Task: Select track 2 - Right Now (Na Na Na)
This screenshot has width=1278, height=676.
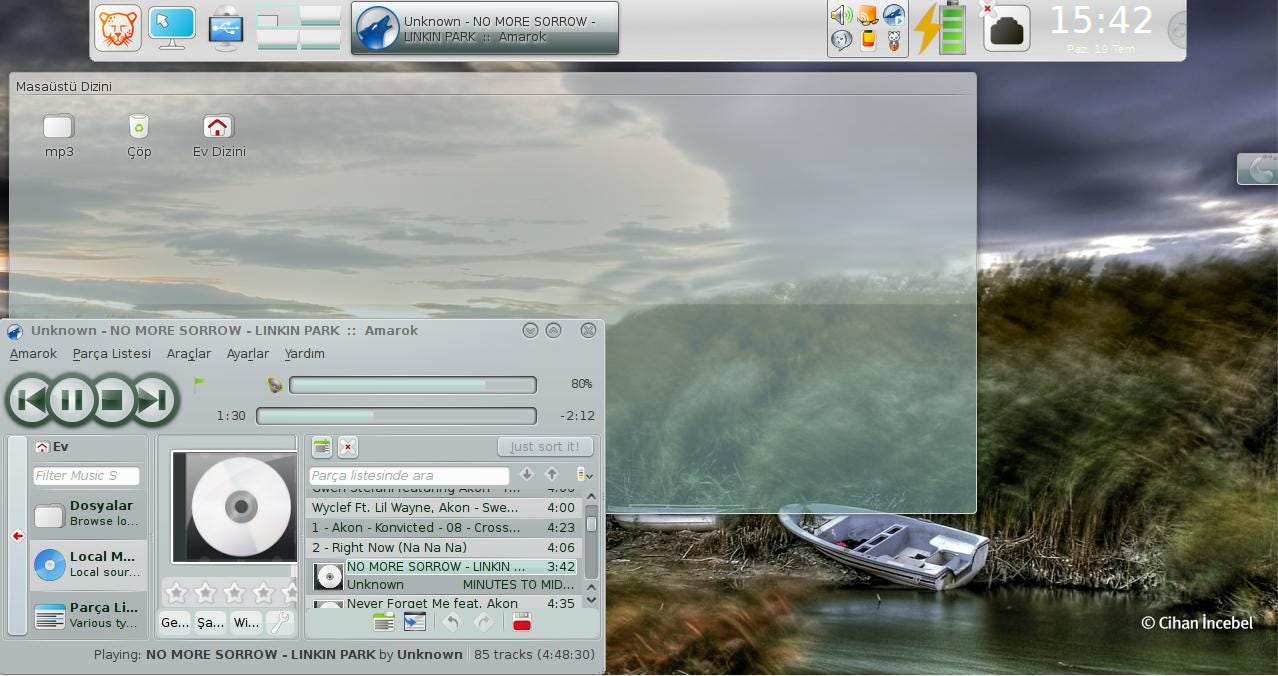Action: [443, 548]
